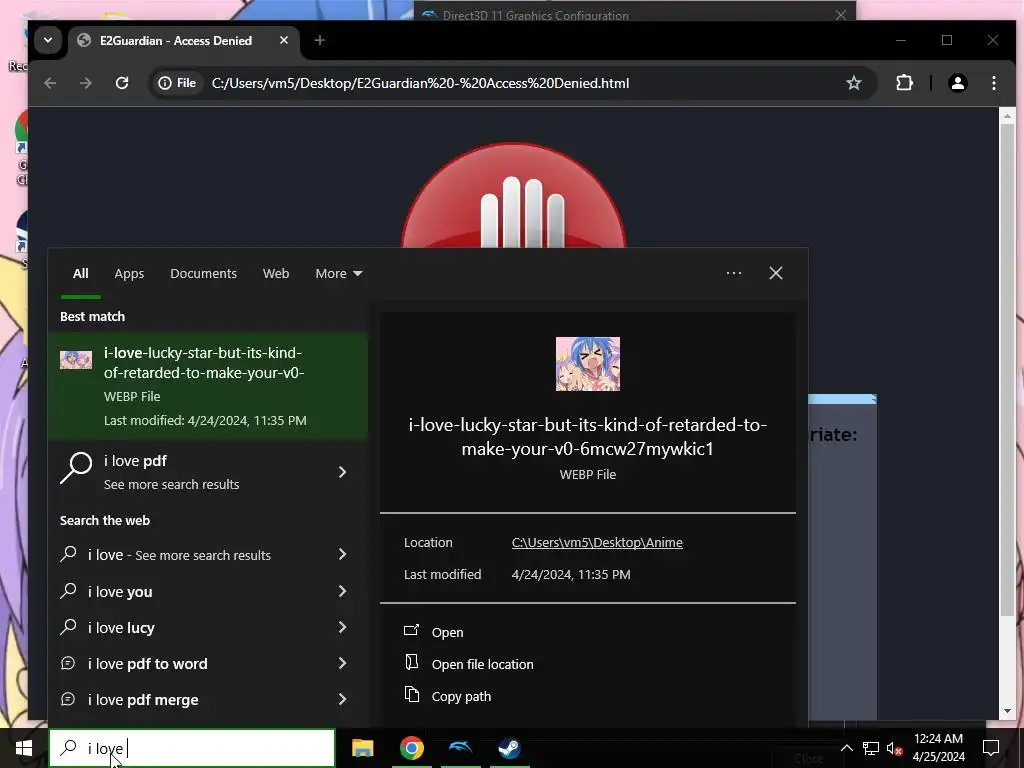Select 'i love pdf to word' suggestion
This screenshot has width=1024, height=768.
click(183, 664)
